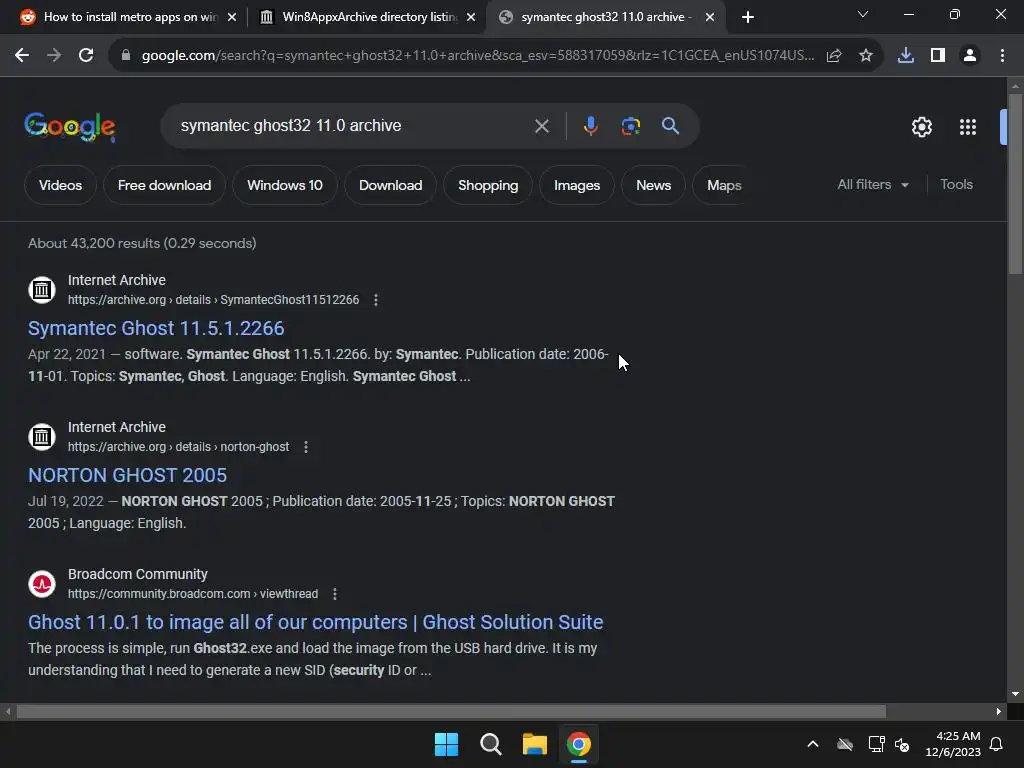This screenshot has height=768, width=1024.
Task: Open more options for Symantec Ghost result
Action: point(376,300)
